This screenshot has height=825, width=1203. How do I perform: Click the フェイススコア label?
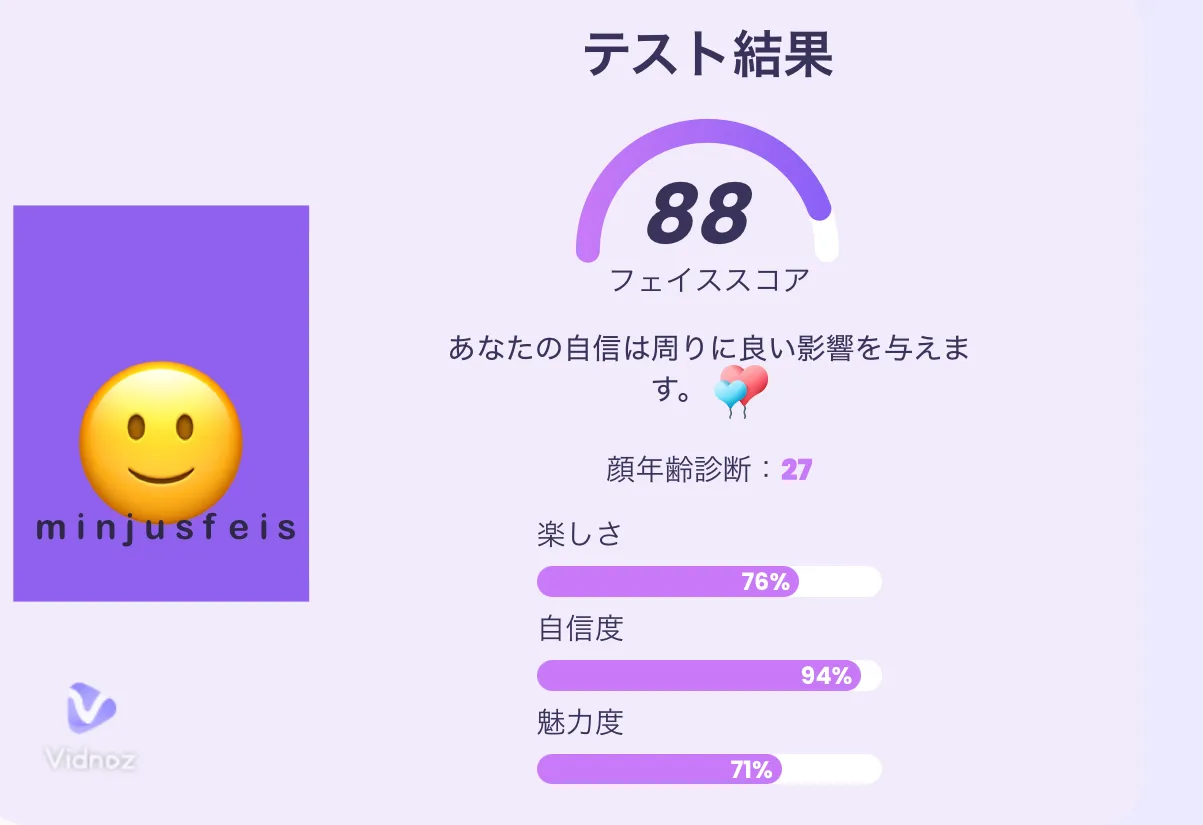pos(709,280)
